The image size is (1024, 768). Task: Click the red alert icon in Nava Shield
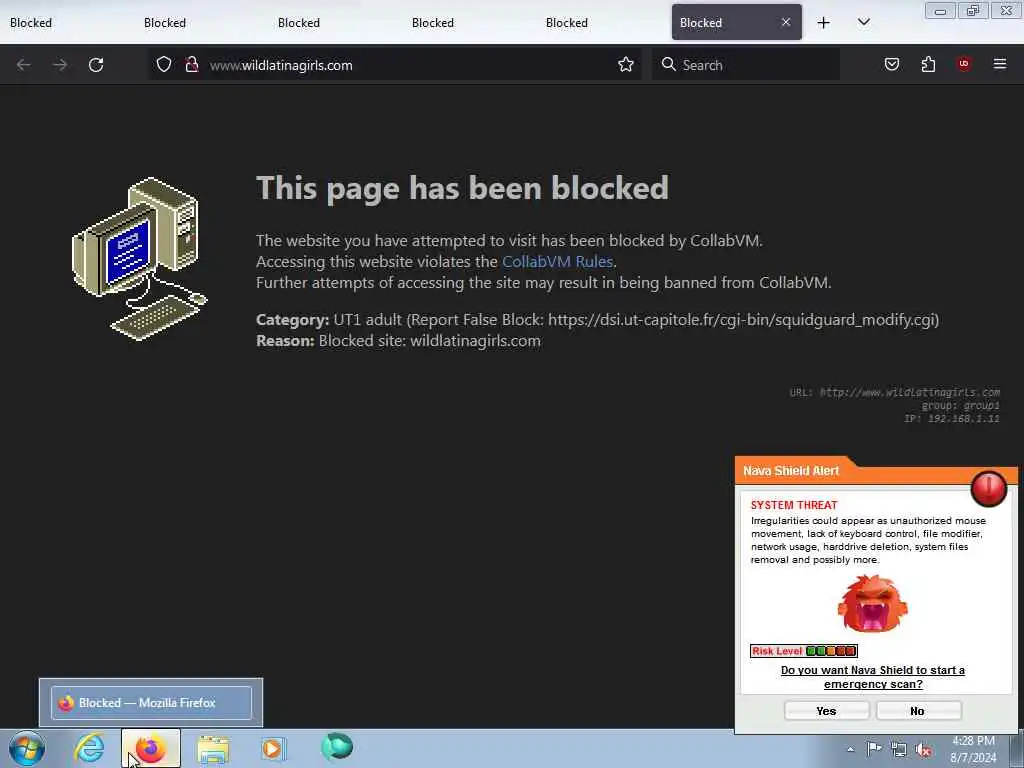[x=989, y=488]
